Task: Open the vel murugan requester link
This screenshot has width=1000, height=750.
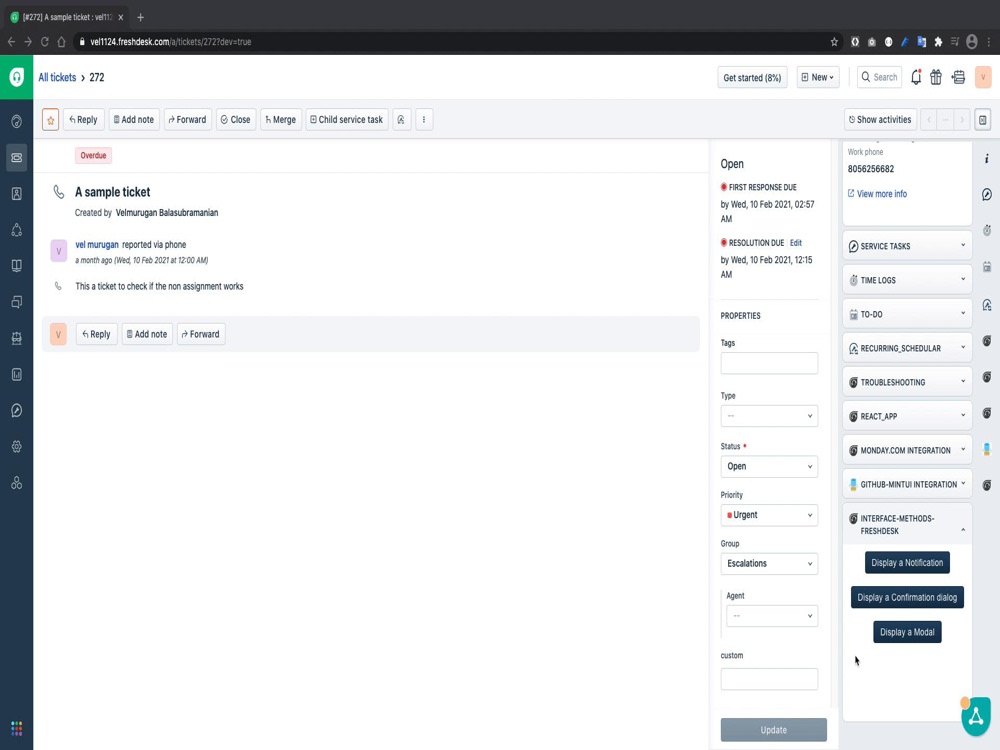Action: pyautogui.click(x=97, y=245)
